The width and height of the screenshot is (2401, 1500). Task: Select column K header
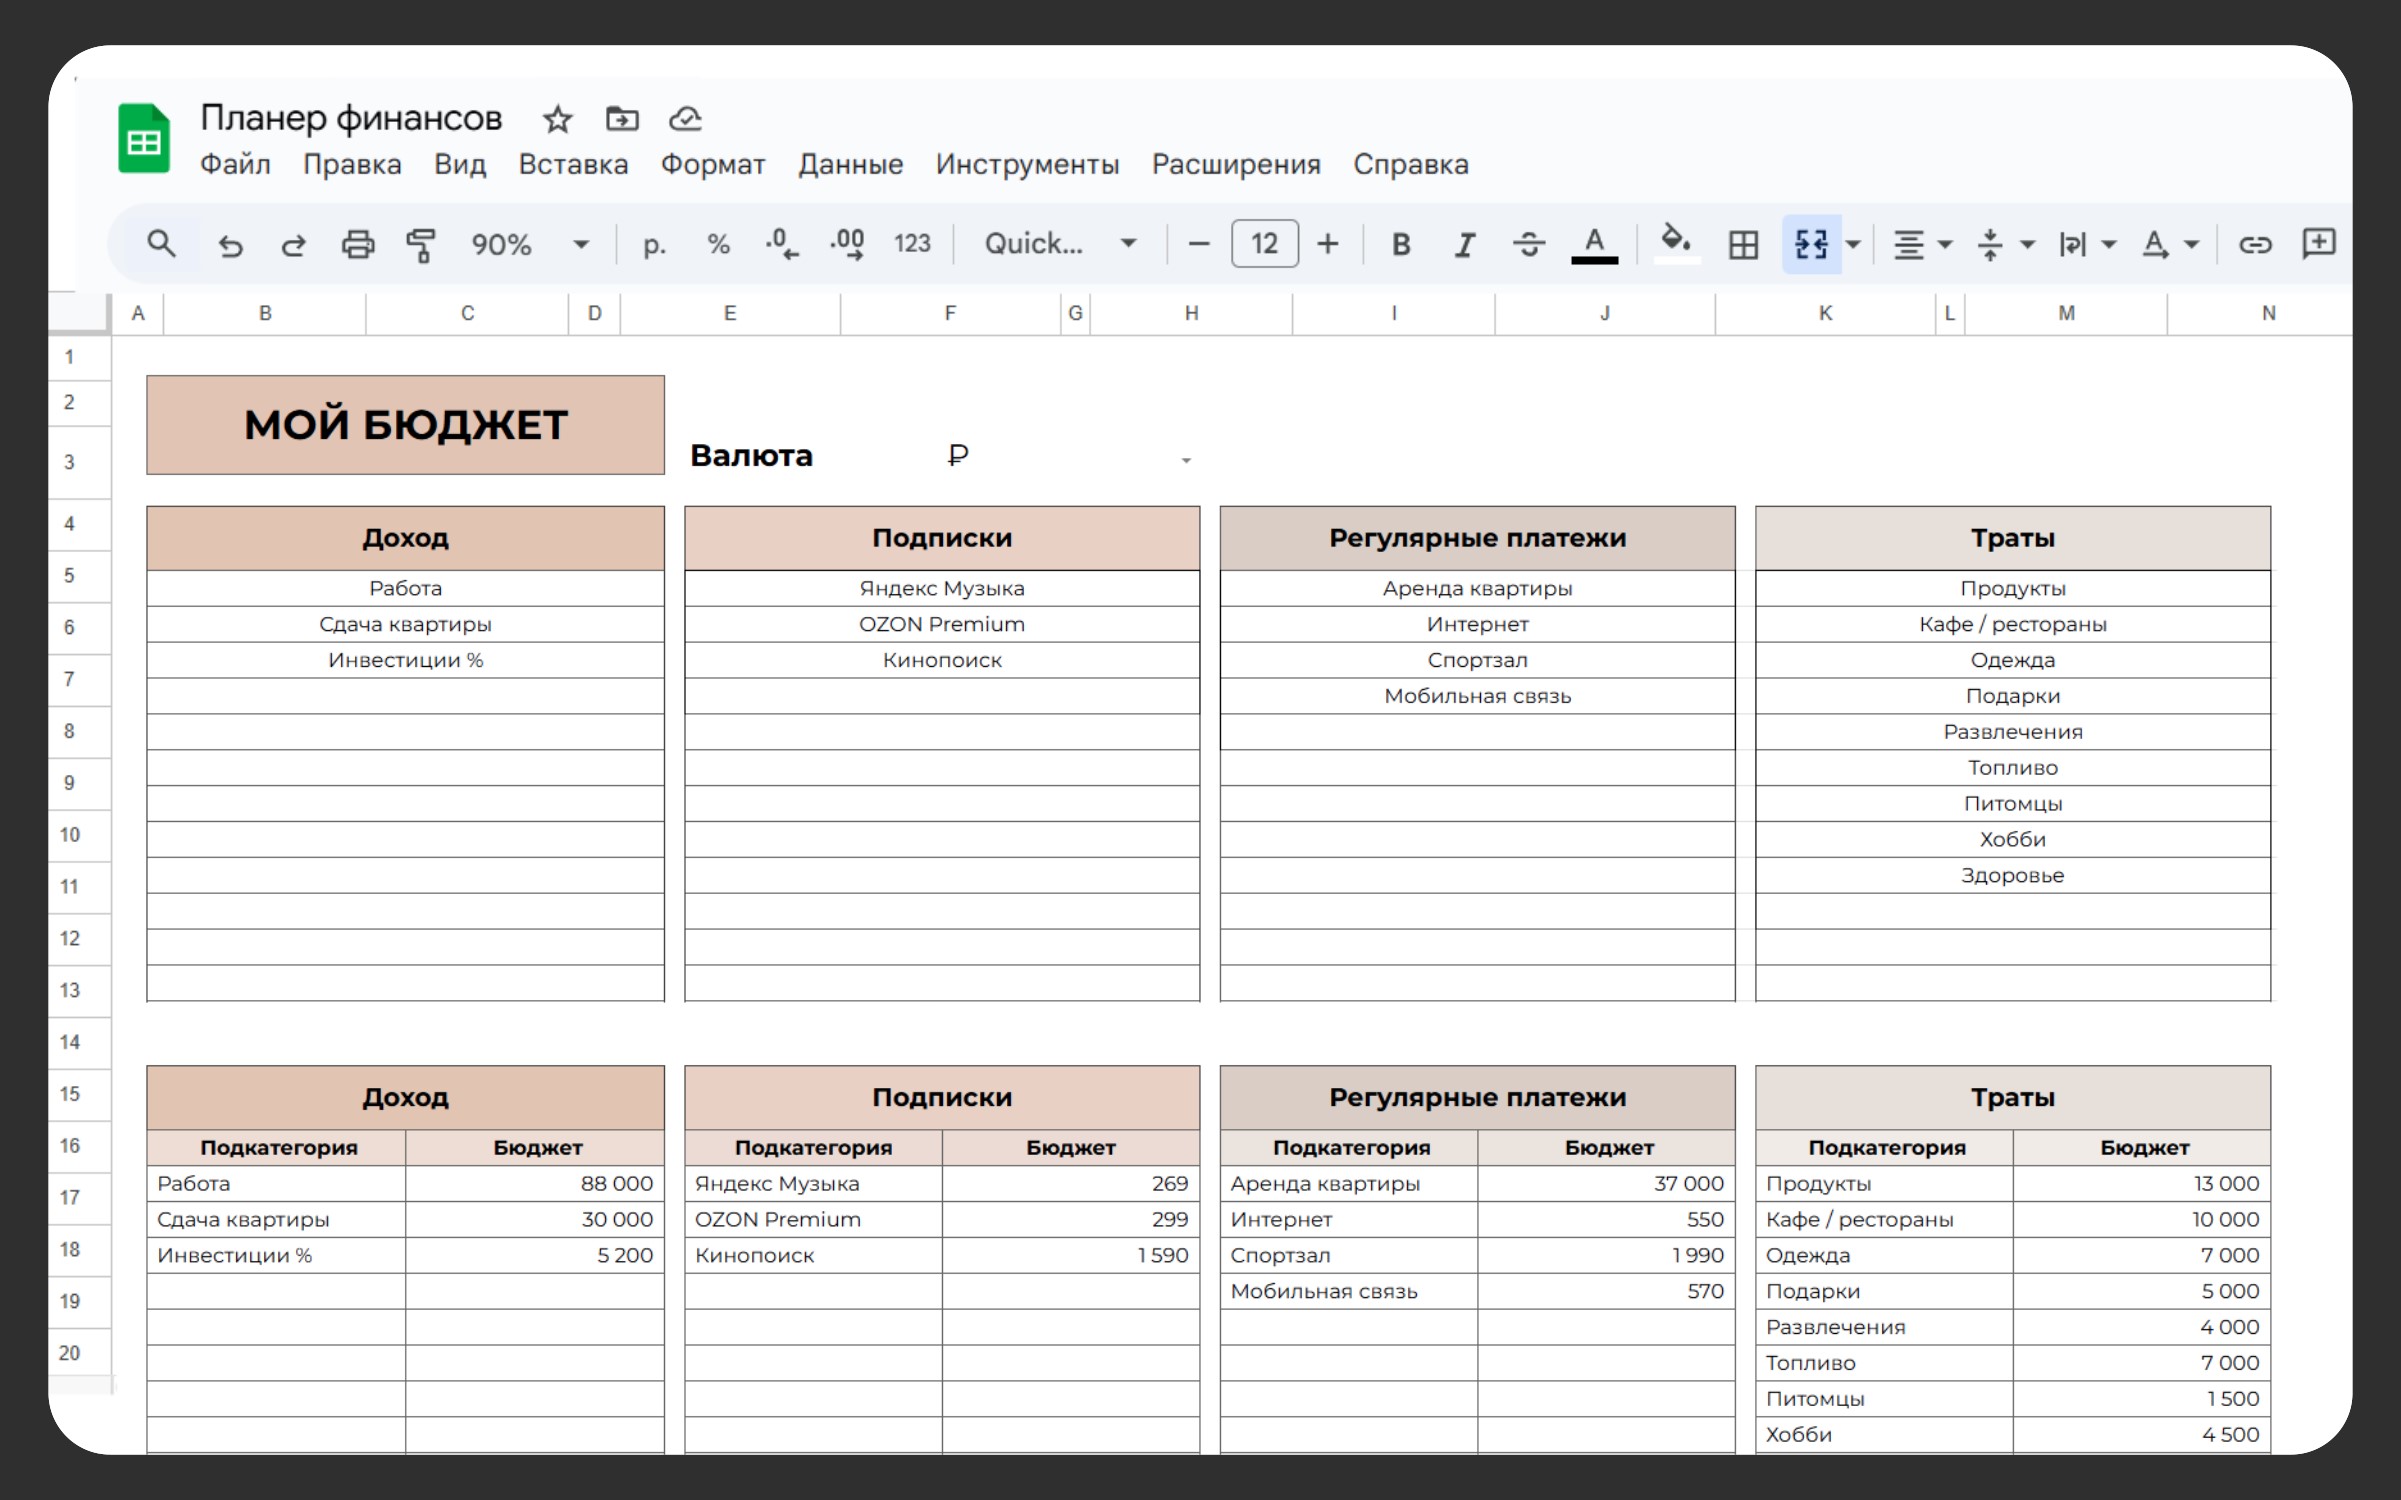click(x=1825, y=313)
